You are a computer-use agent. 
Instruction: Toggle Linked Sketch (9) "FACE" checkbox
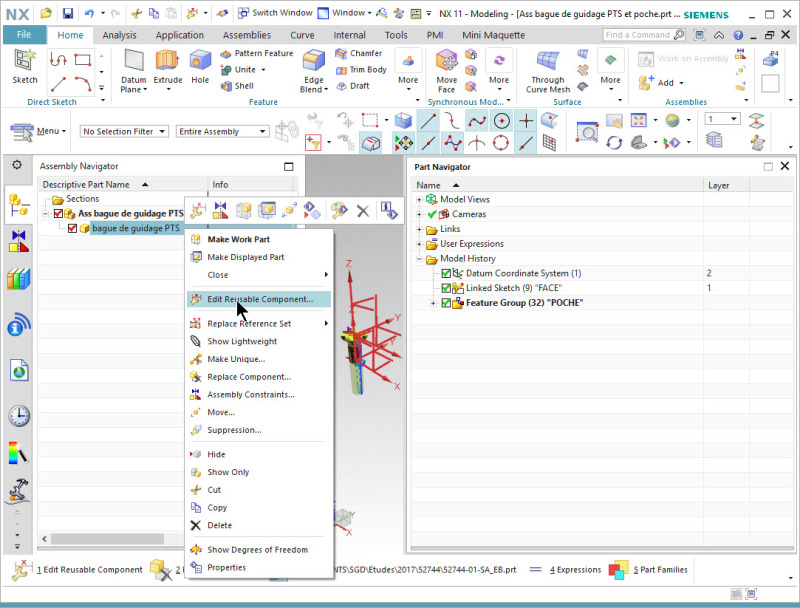tap(446, 288)
